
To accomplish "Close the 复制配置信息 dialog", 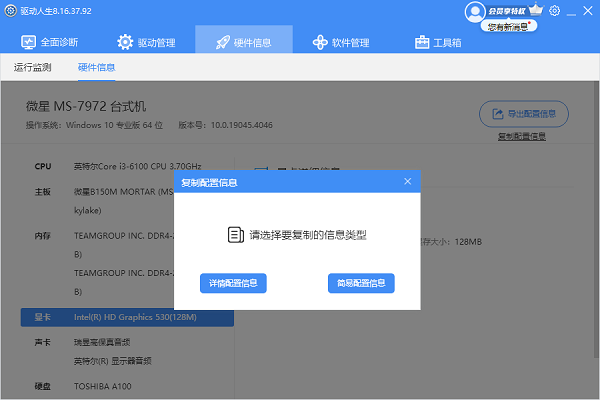I will tap(407, 181).
